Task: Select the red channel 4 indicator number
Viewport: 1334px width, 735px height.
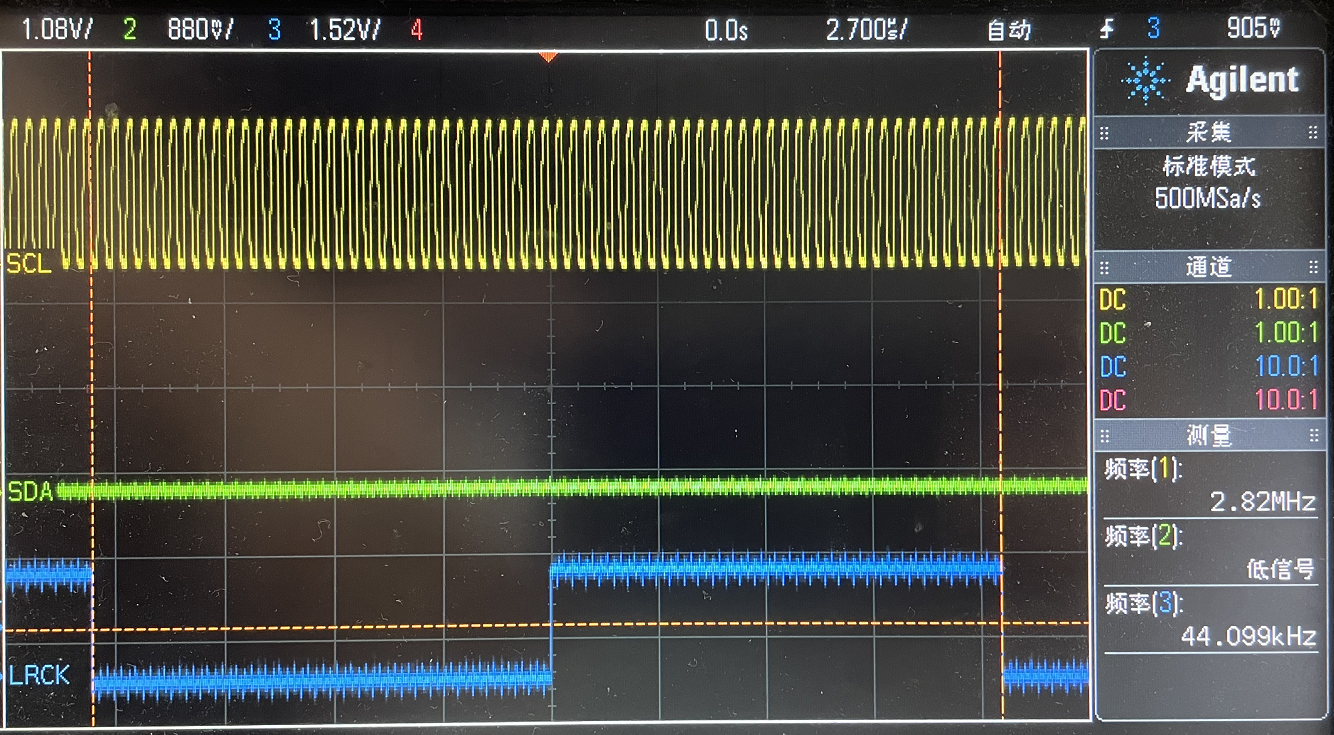Action: 416,30
